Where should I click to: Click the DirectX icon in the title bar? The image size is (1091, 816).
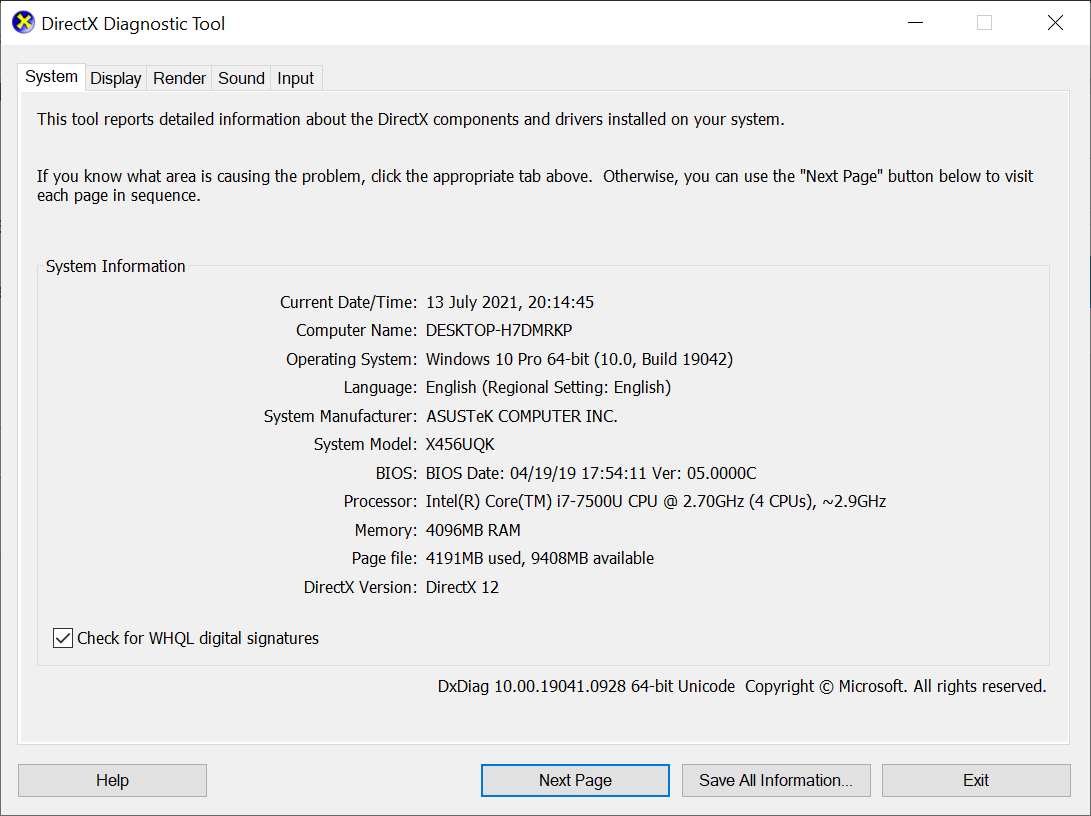point(22,23)
